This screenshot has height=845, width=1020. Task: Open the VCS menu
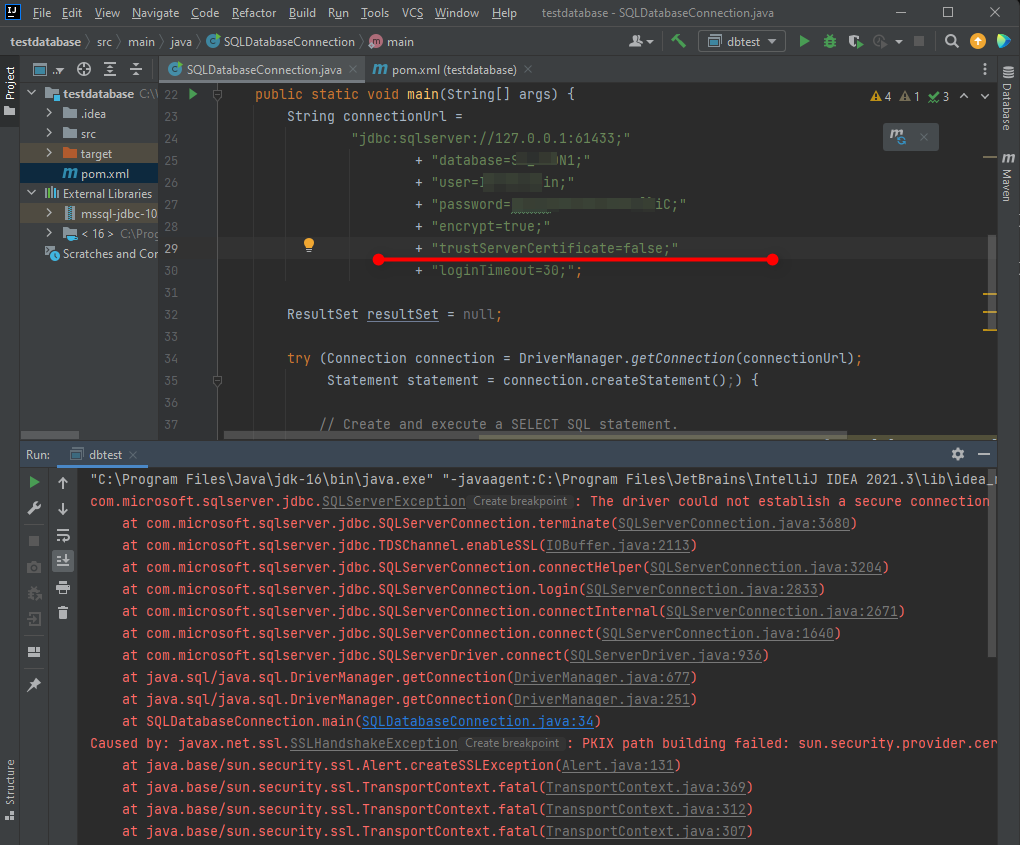coord(412,13)
